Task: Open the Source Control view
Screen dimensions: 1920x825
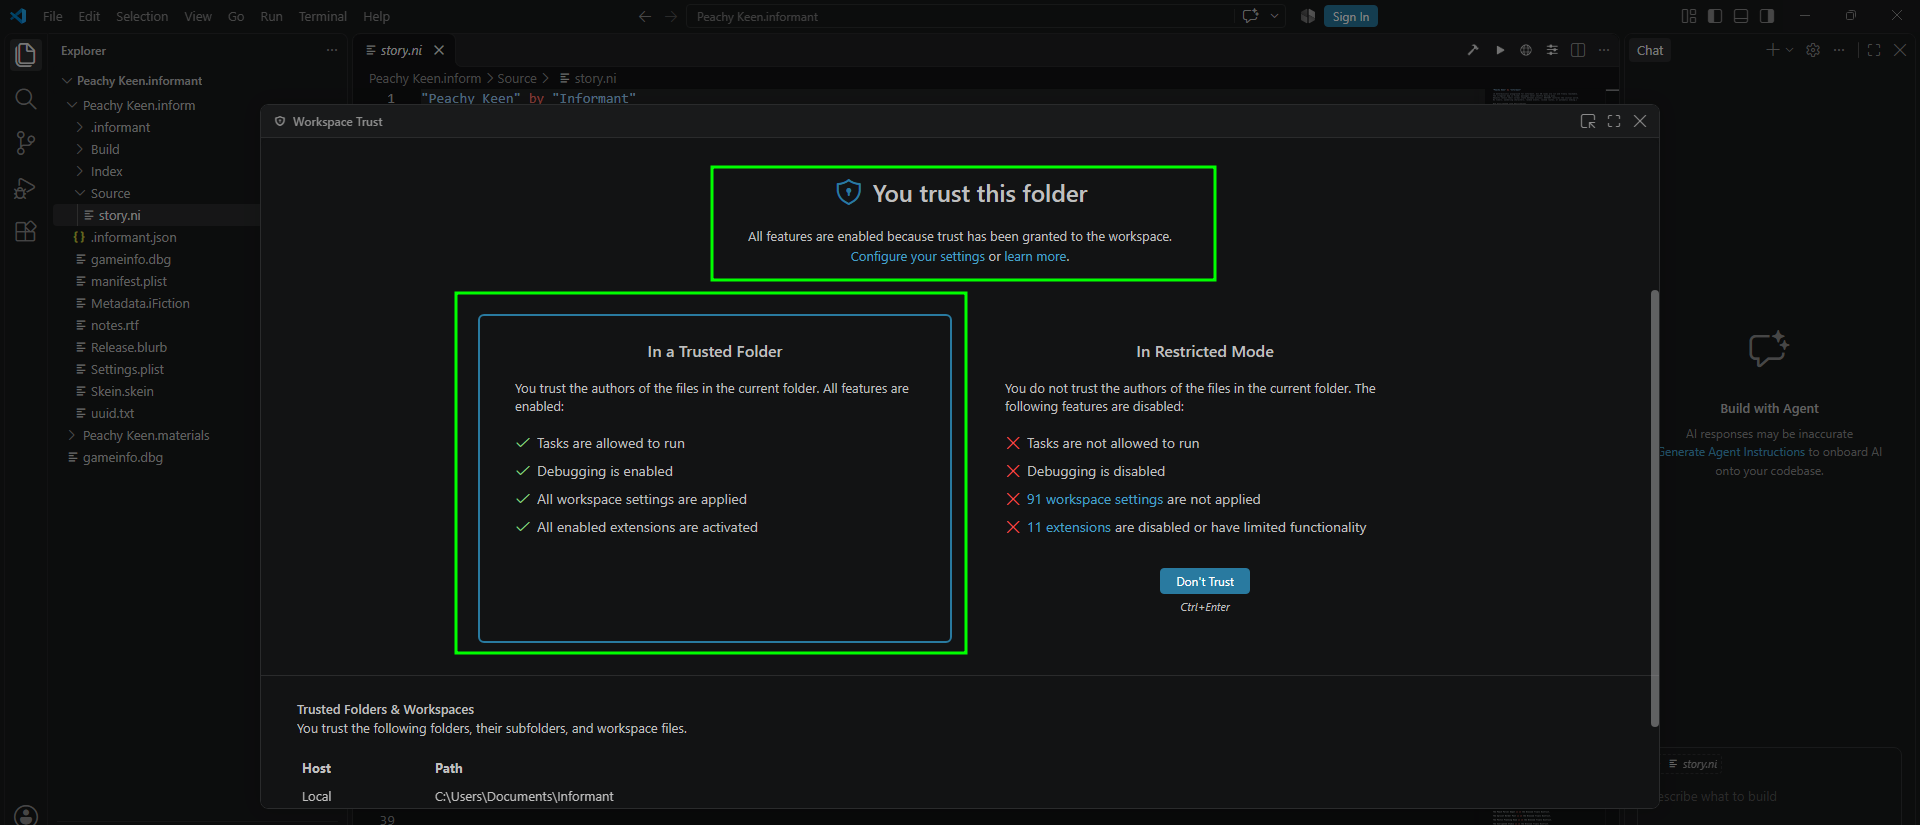Action: click(26, 143)
